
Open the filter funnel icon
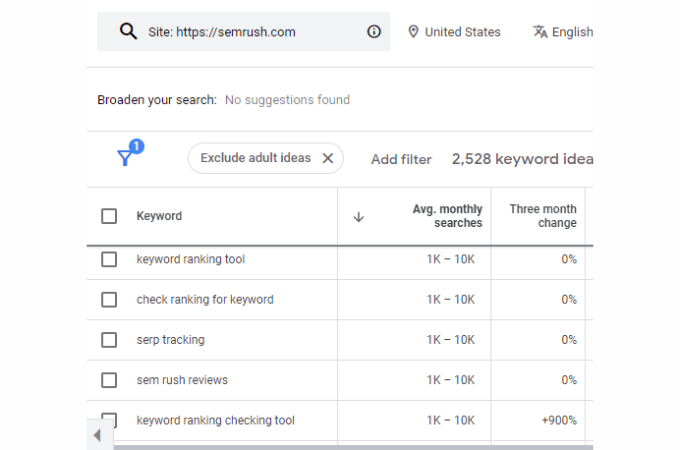(x=126, y=158)
